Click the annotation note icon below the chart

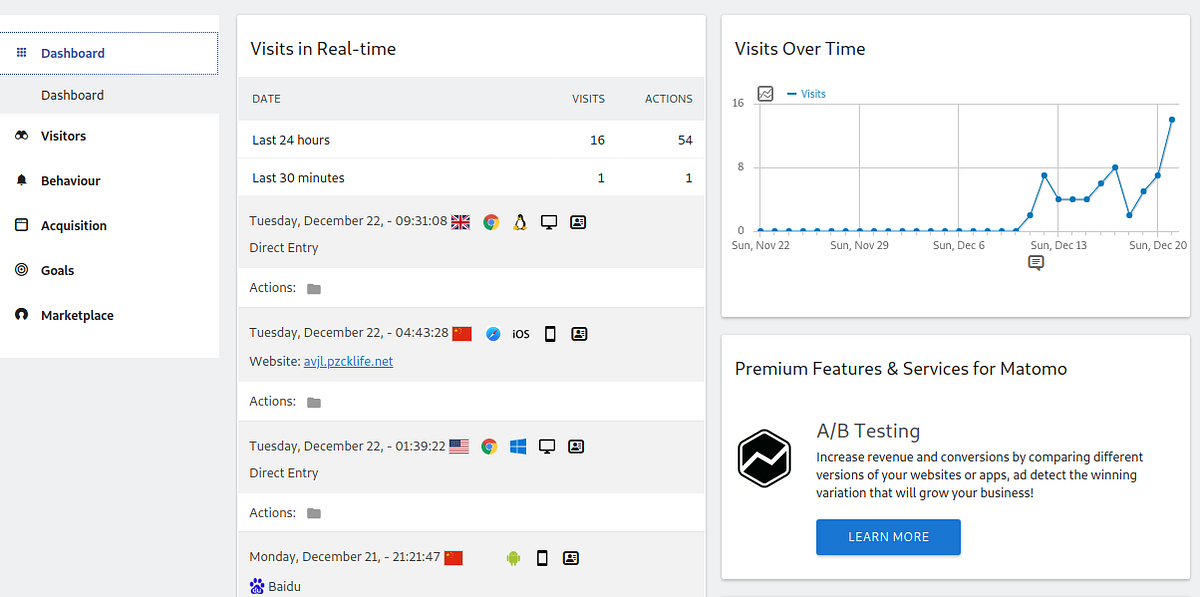point(1036,263)
